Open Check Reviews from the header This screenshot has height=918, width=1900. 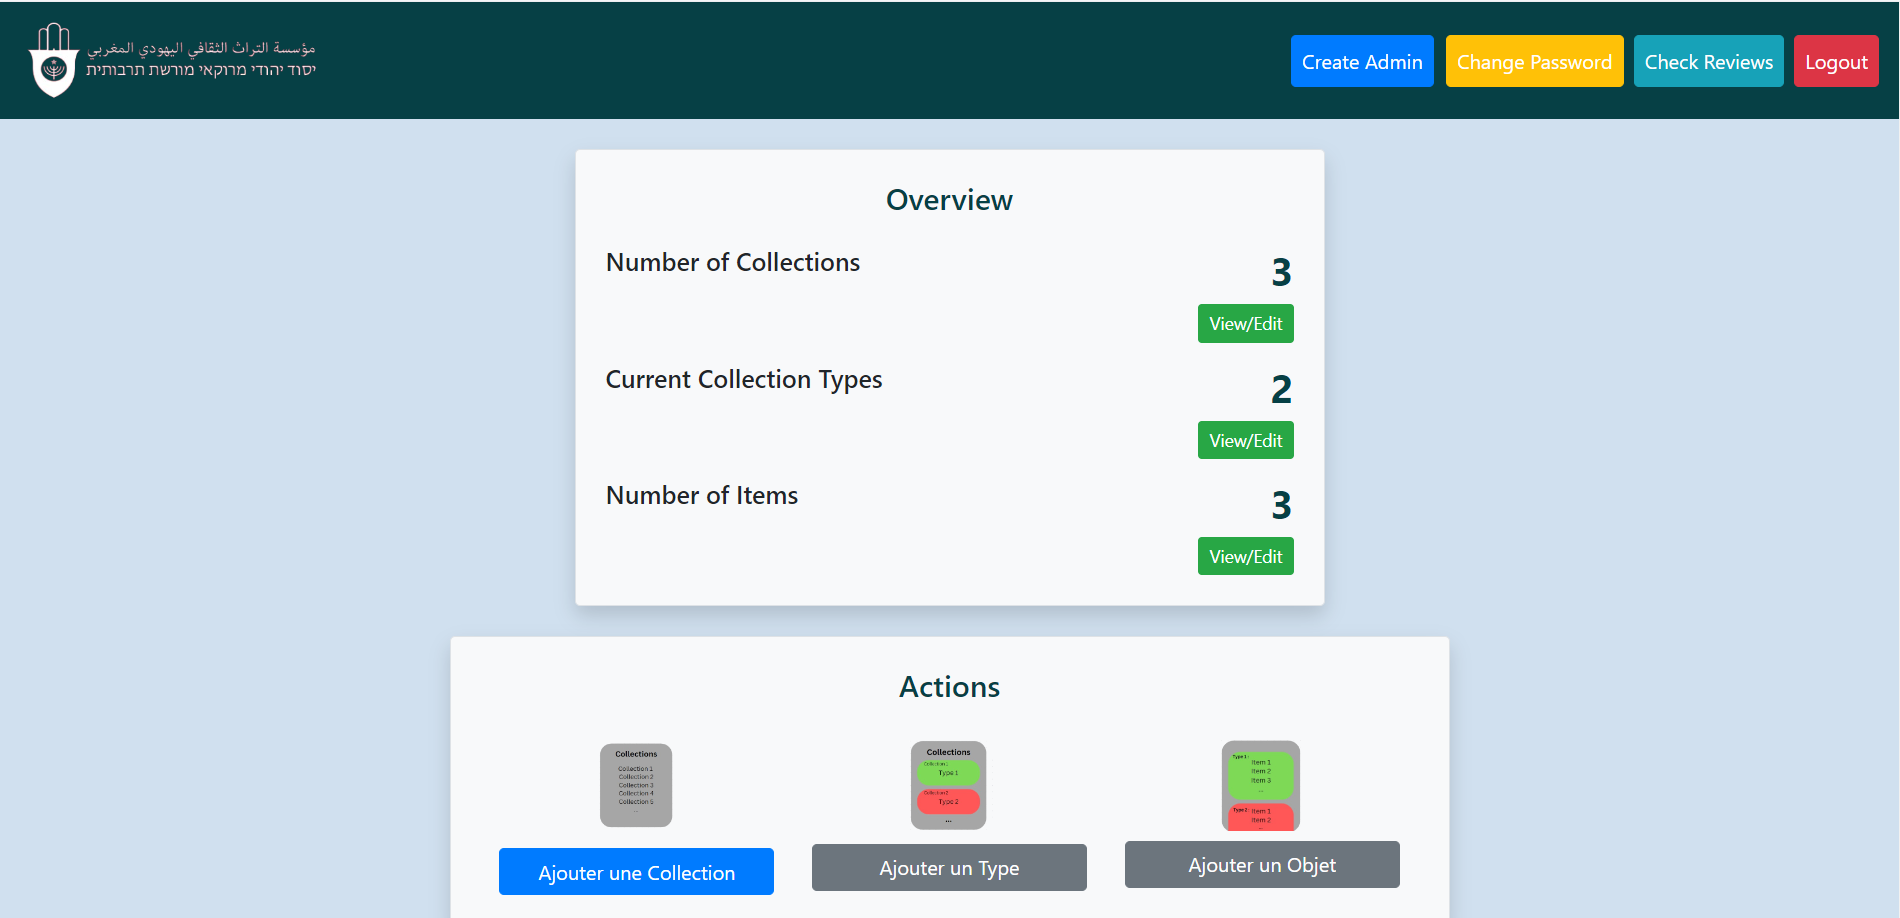[1708, 62]
